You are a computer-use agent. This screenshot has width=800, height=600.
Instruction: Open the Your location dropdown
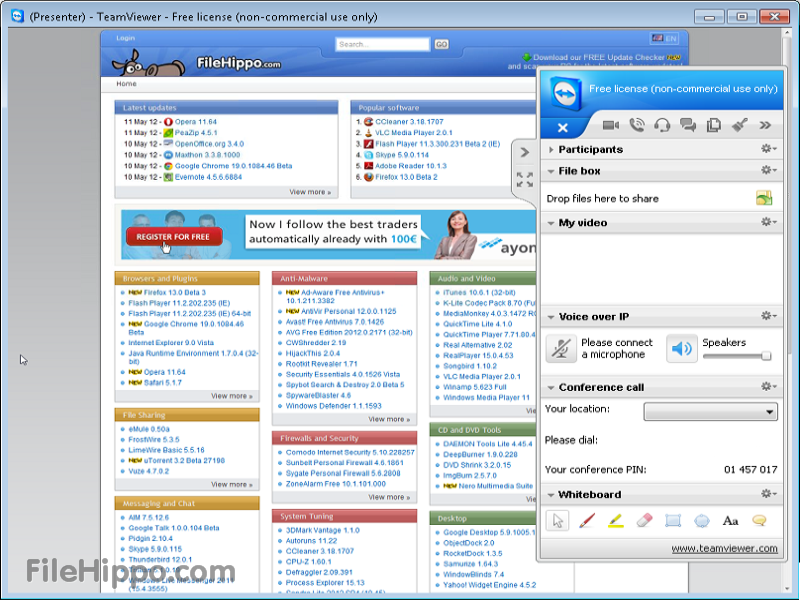tap(711, 412)
